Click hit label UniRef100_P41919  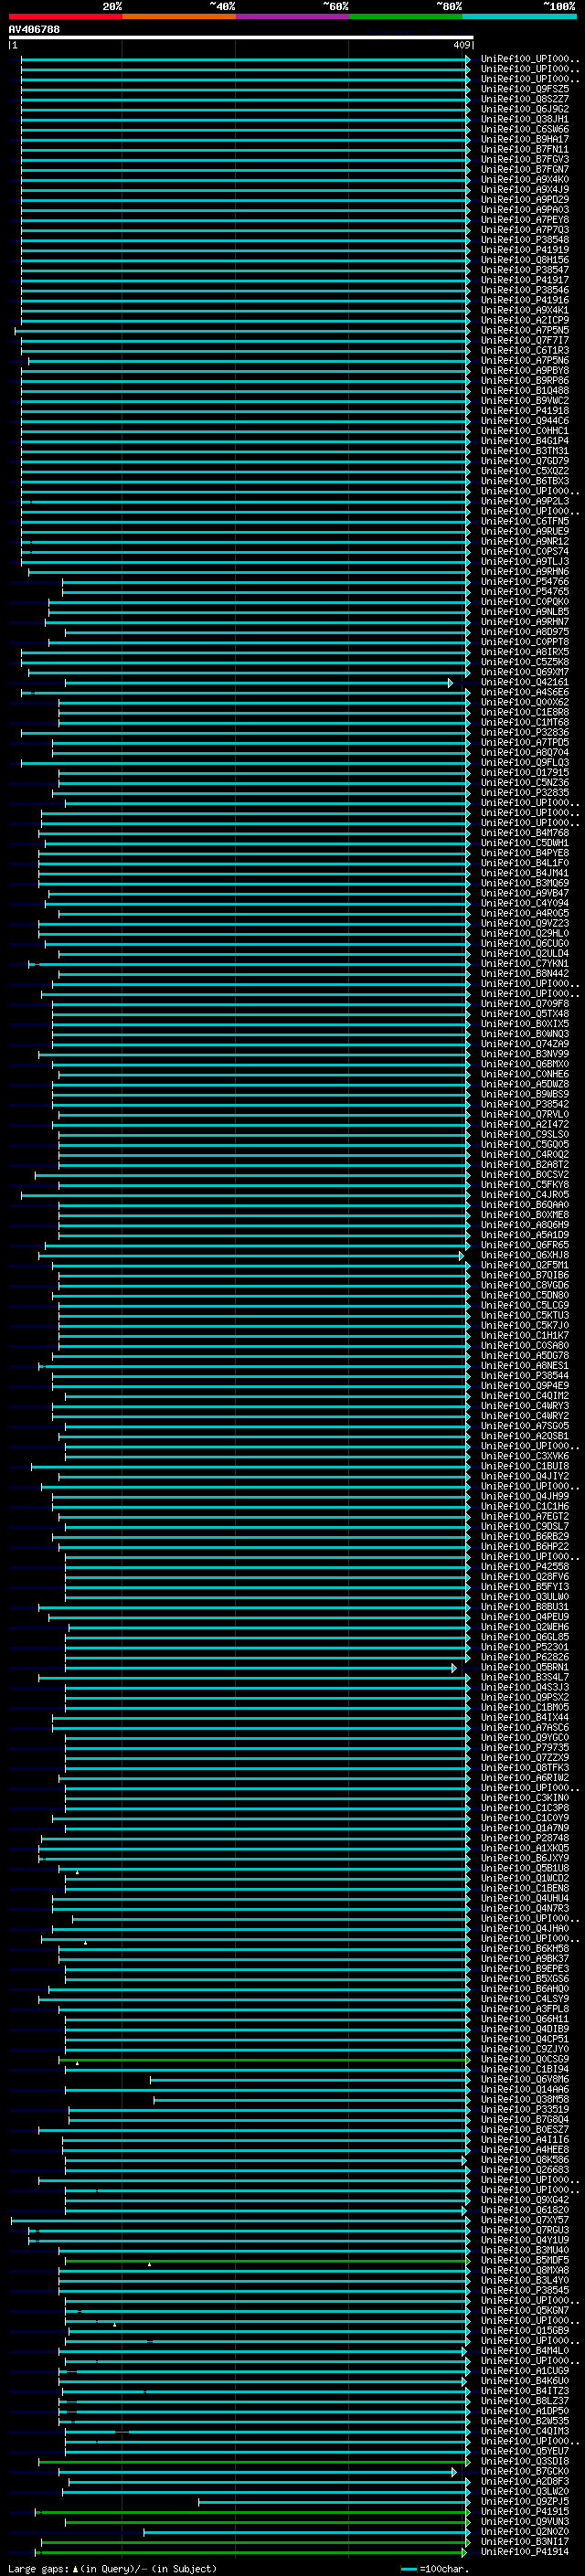(525, 250)
